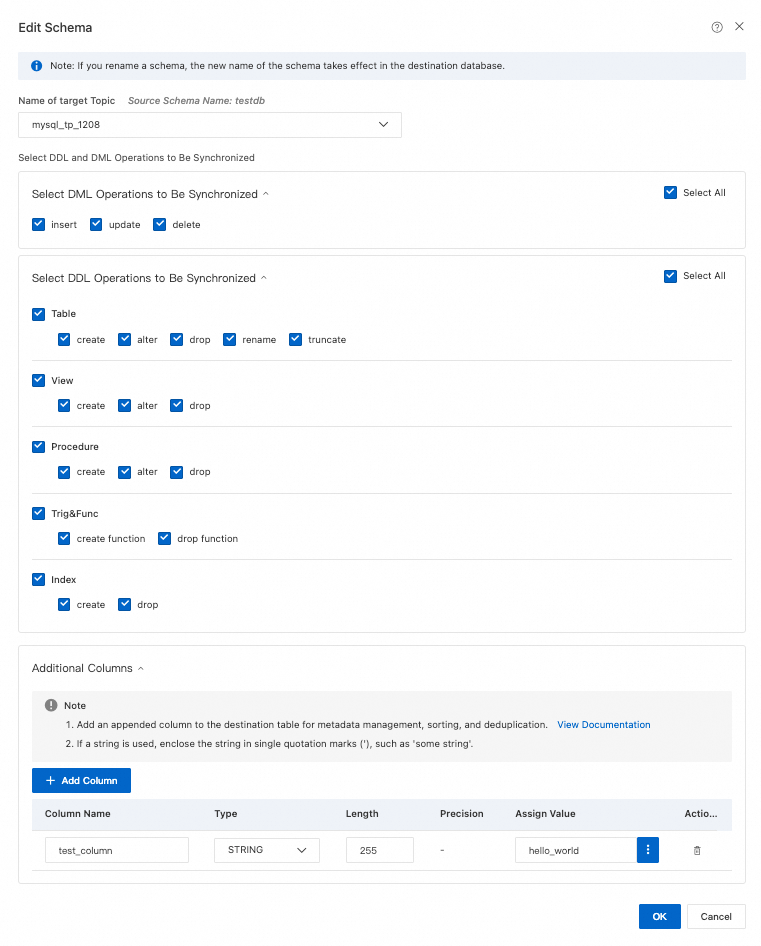Viewport: 761px width, 946px height.
Task: Toggle the drop function checkbox
Action: coord(165,538)
